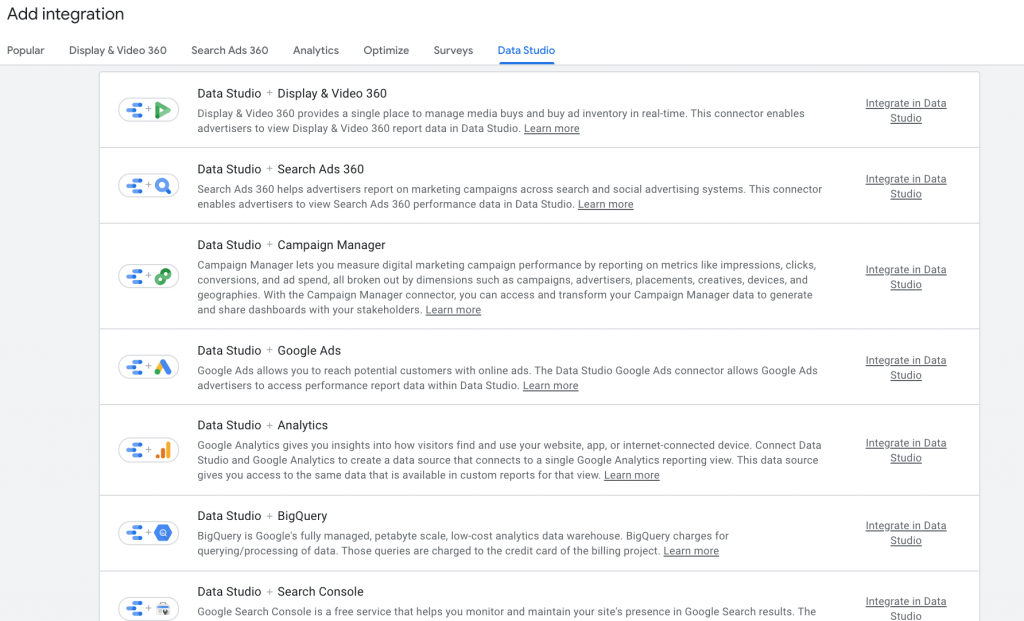Open the Optimize tab
The width and height of the screenshot is (1024, 621).
pyautogui.click(x=386, y=50)
